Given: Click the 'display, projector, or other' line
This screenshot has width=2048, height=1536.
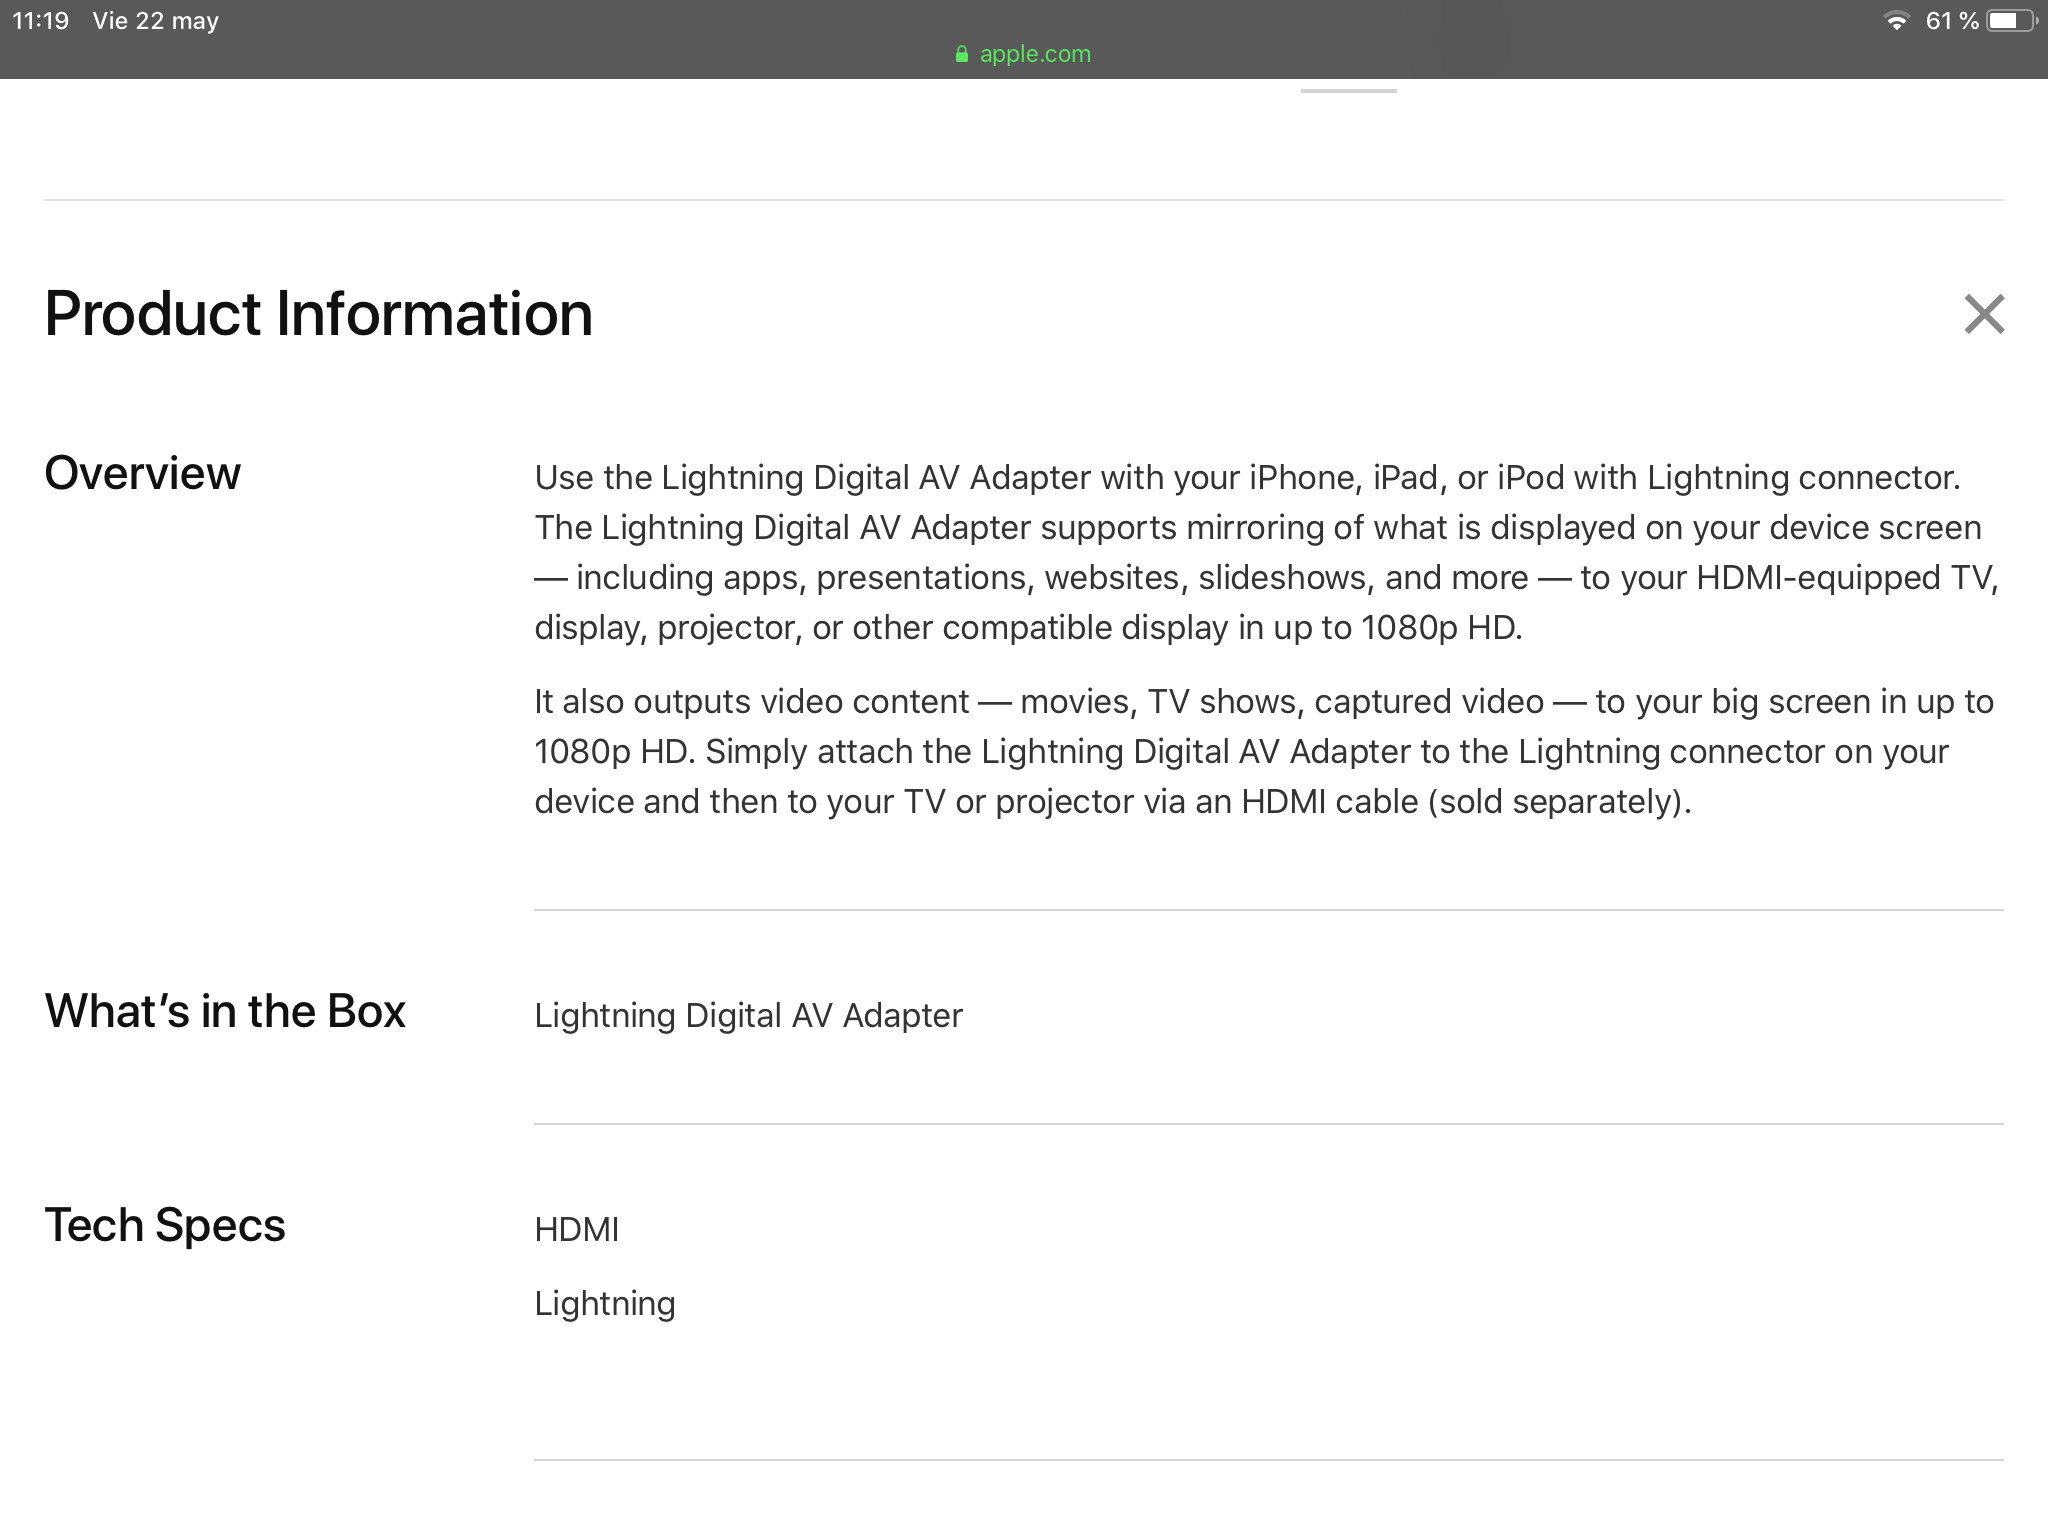Looking at the screenshot, I should pyautogui.click(x=1028, y=628).
